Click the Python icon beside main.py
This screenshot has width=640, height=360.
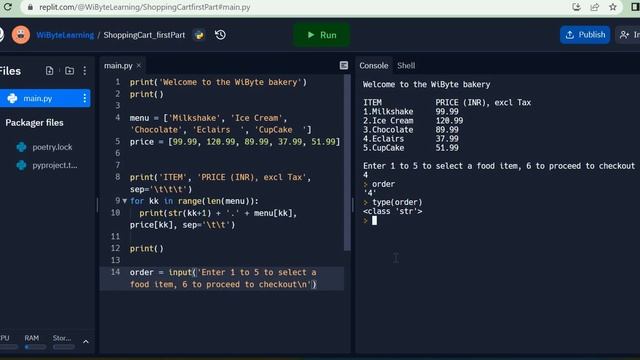[x=12, y=98]
